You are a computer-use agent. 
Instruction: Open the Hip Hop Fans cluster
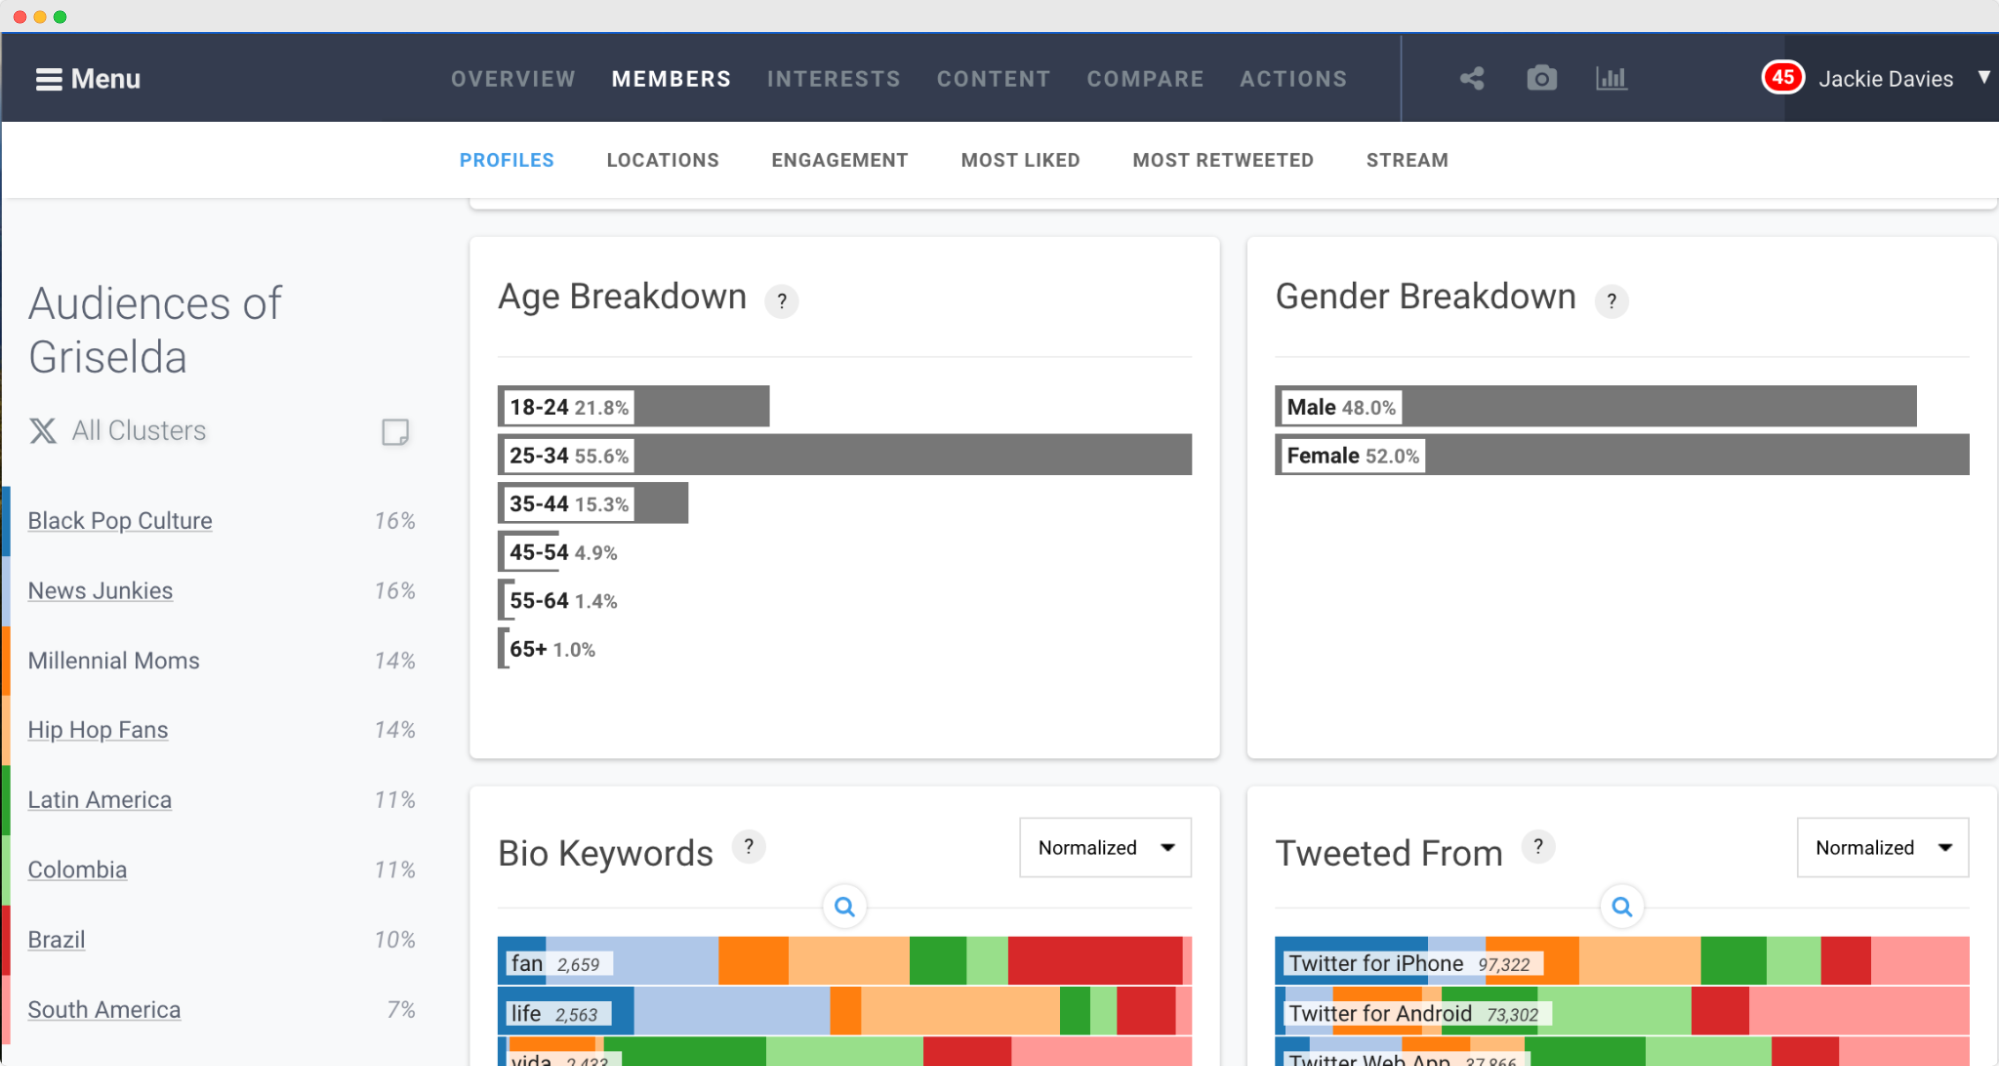(98, 730)
